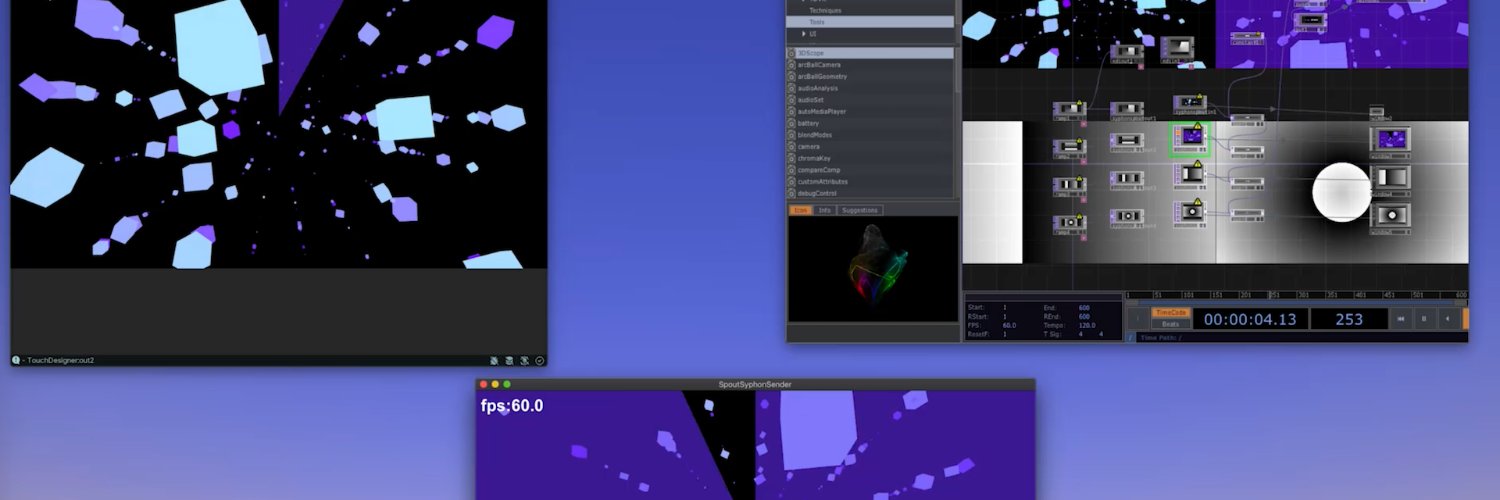Screen dimensions: 1500x500
Task: Click the TouchDesigner:out2 viewer title icon
Action: click(16, 360)
